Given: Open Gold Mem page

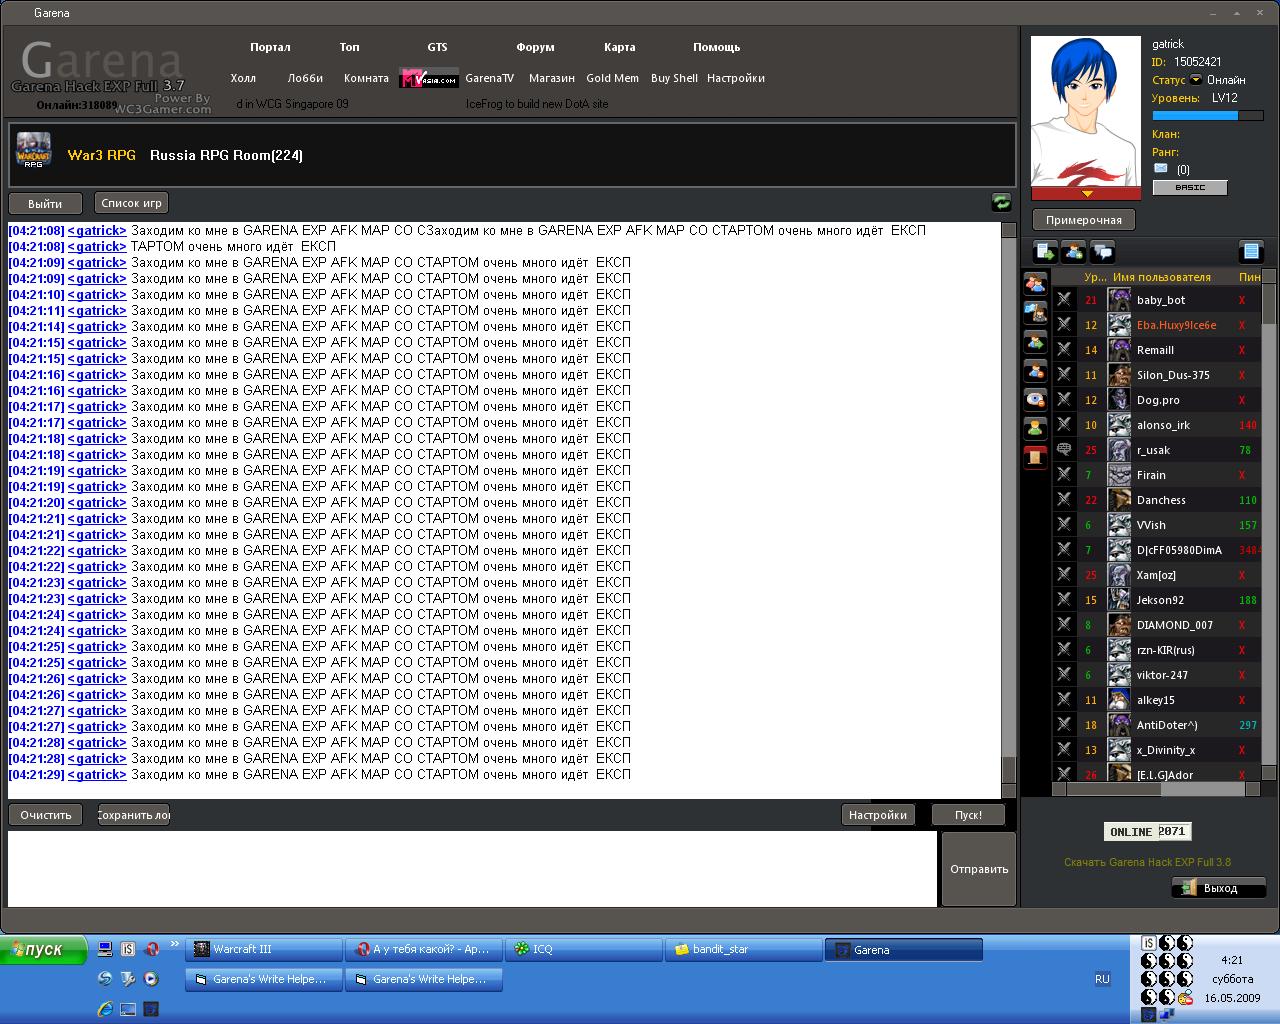Looking at the screenshot, I should 612,78.
